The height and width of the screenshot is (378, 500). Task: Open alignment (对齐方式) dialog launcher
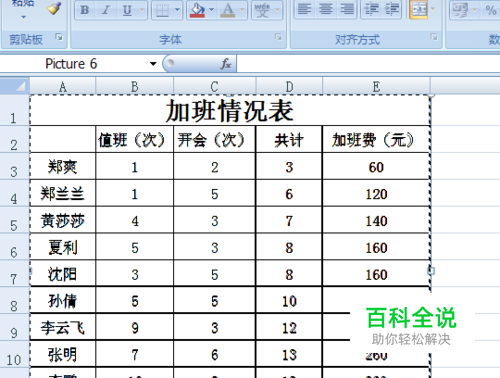[x=434, y=37]
